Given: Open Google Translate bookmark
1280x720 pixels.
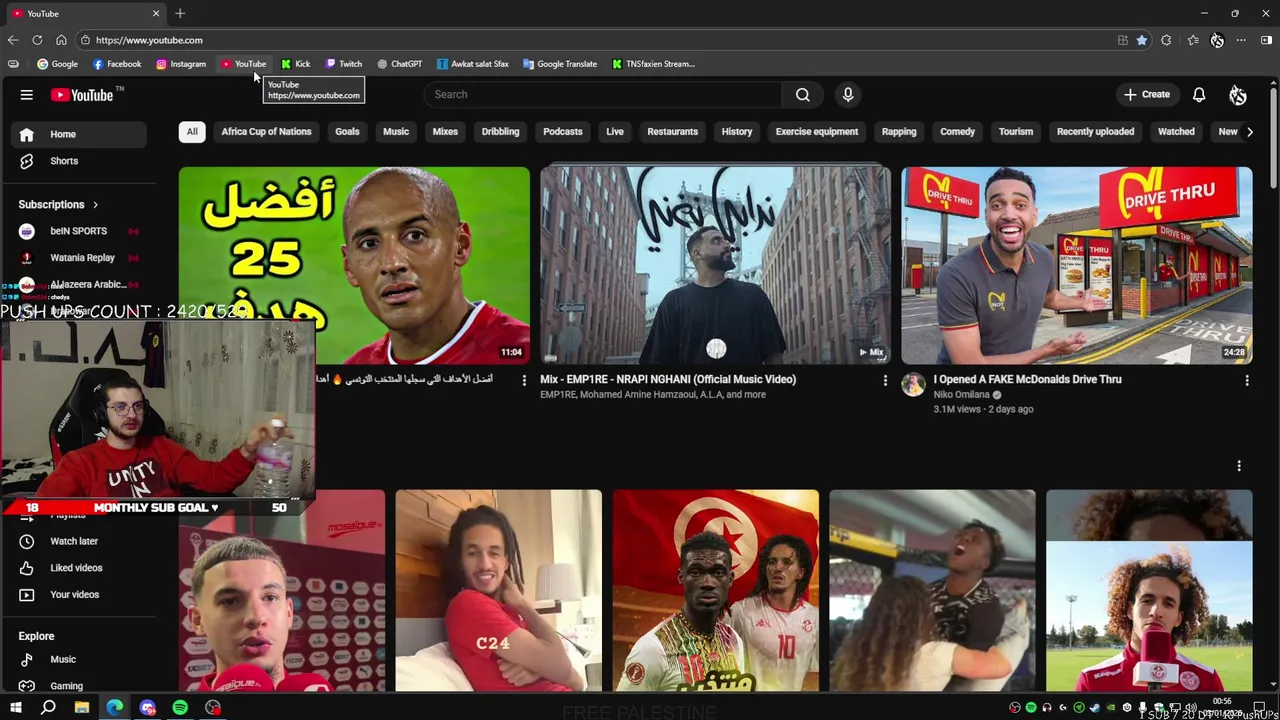Looking at the screenshot, I should click(x=560, y=64).
